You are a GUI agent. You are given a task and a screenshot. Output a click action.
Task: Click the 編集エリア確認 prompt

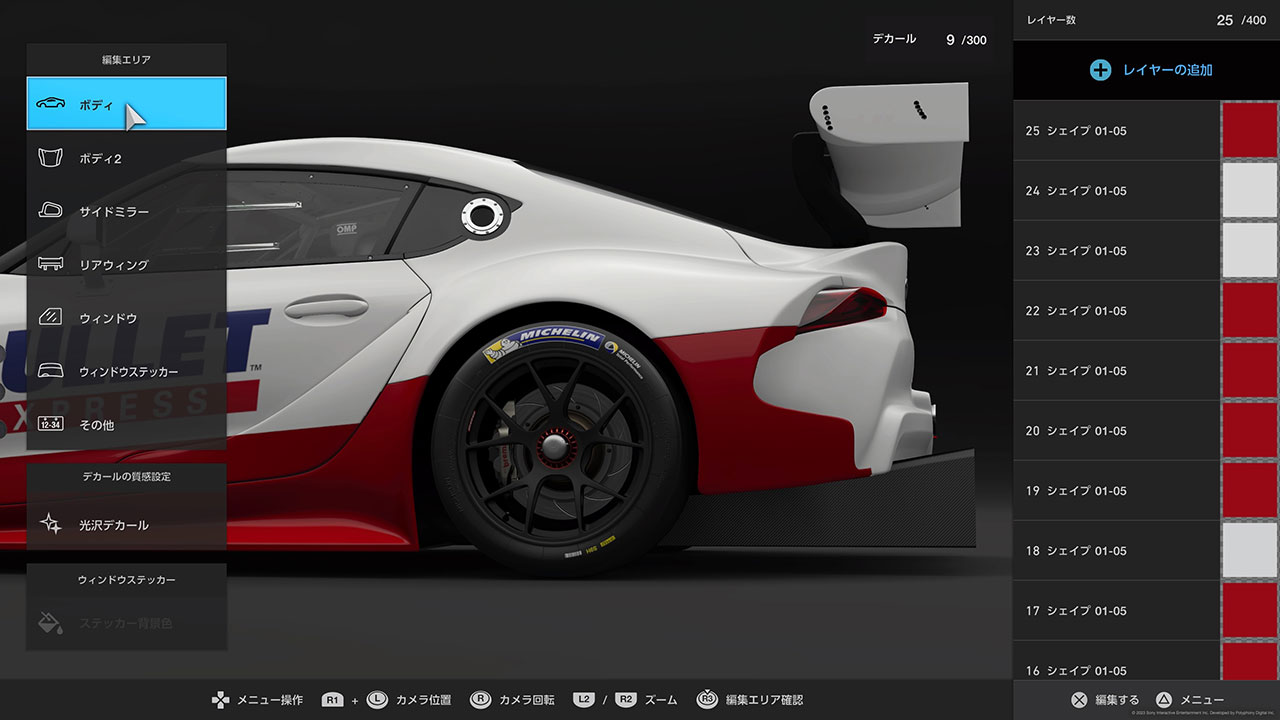pyautogui.click(x=764, y=700)
